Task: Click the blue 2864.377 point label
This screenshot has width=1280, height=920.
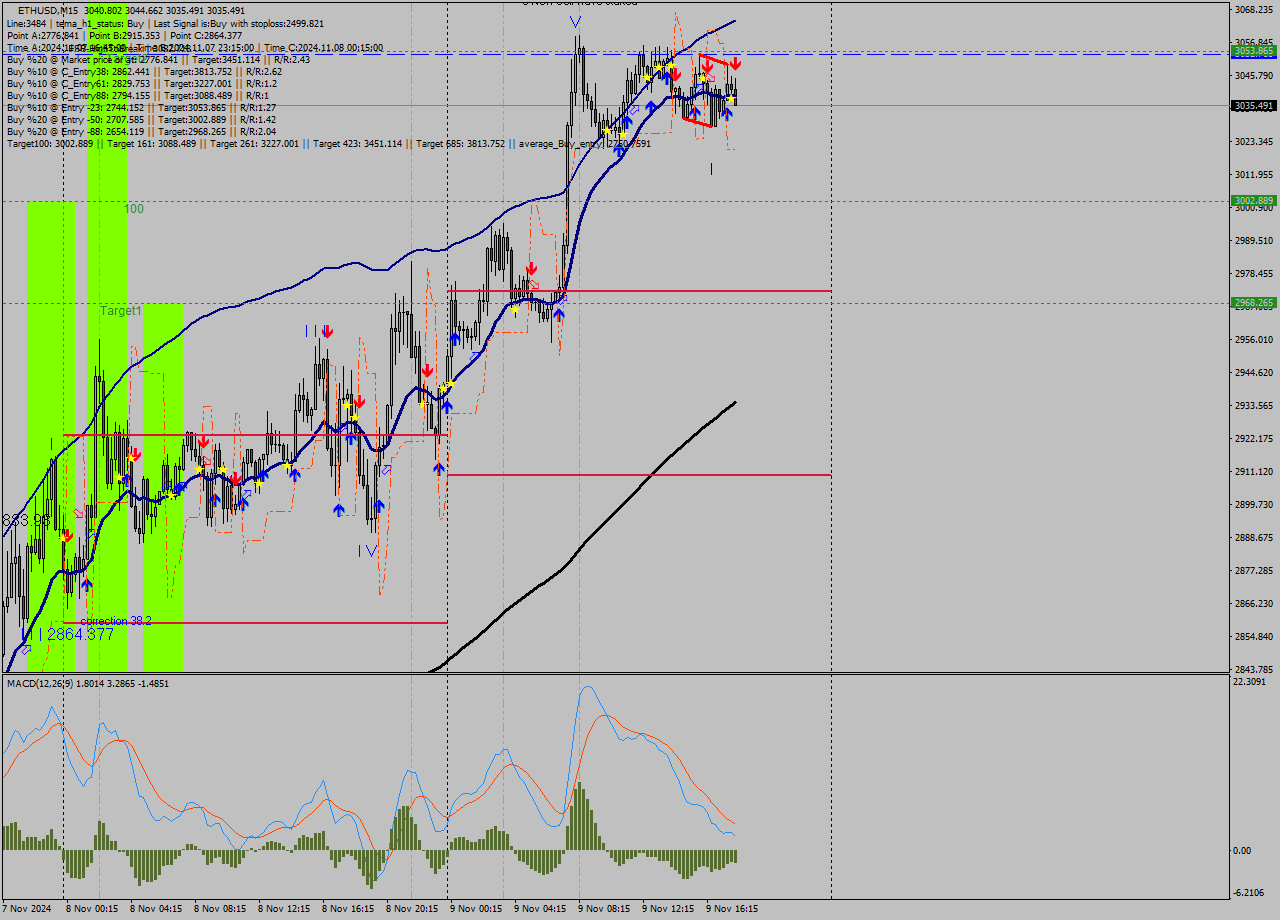Action: (x=80, y=634)
